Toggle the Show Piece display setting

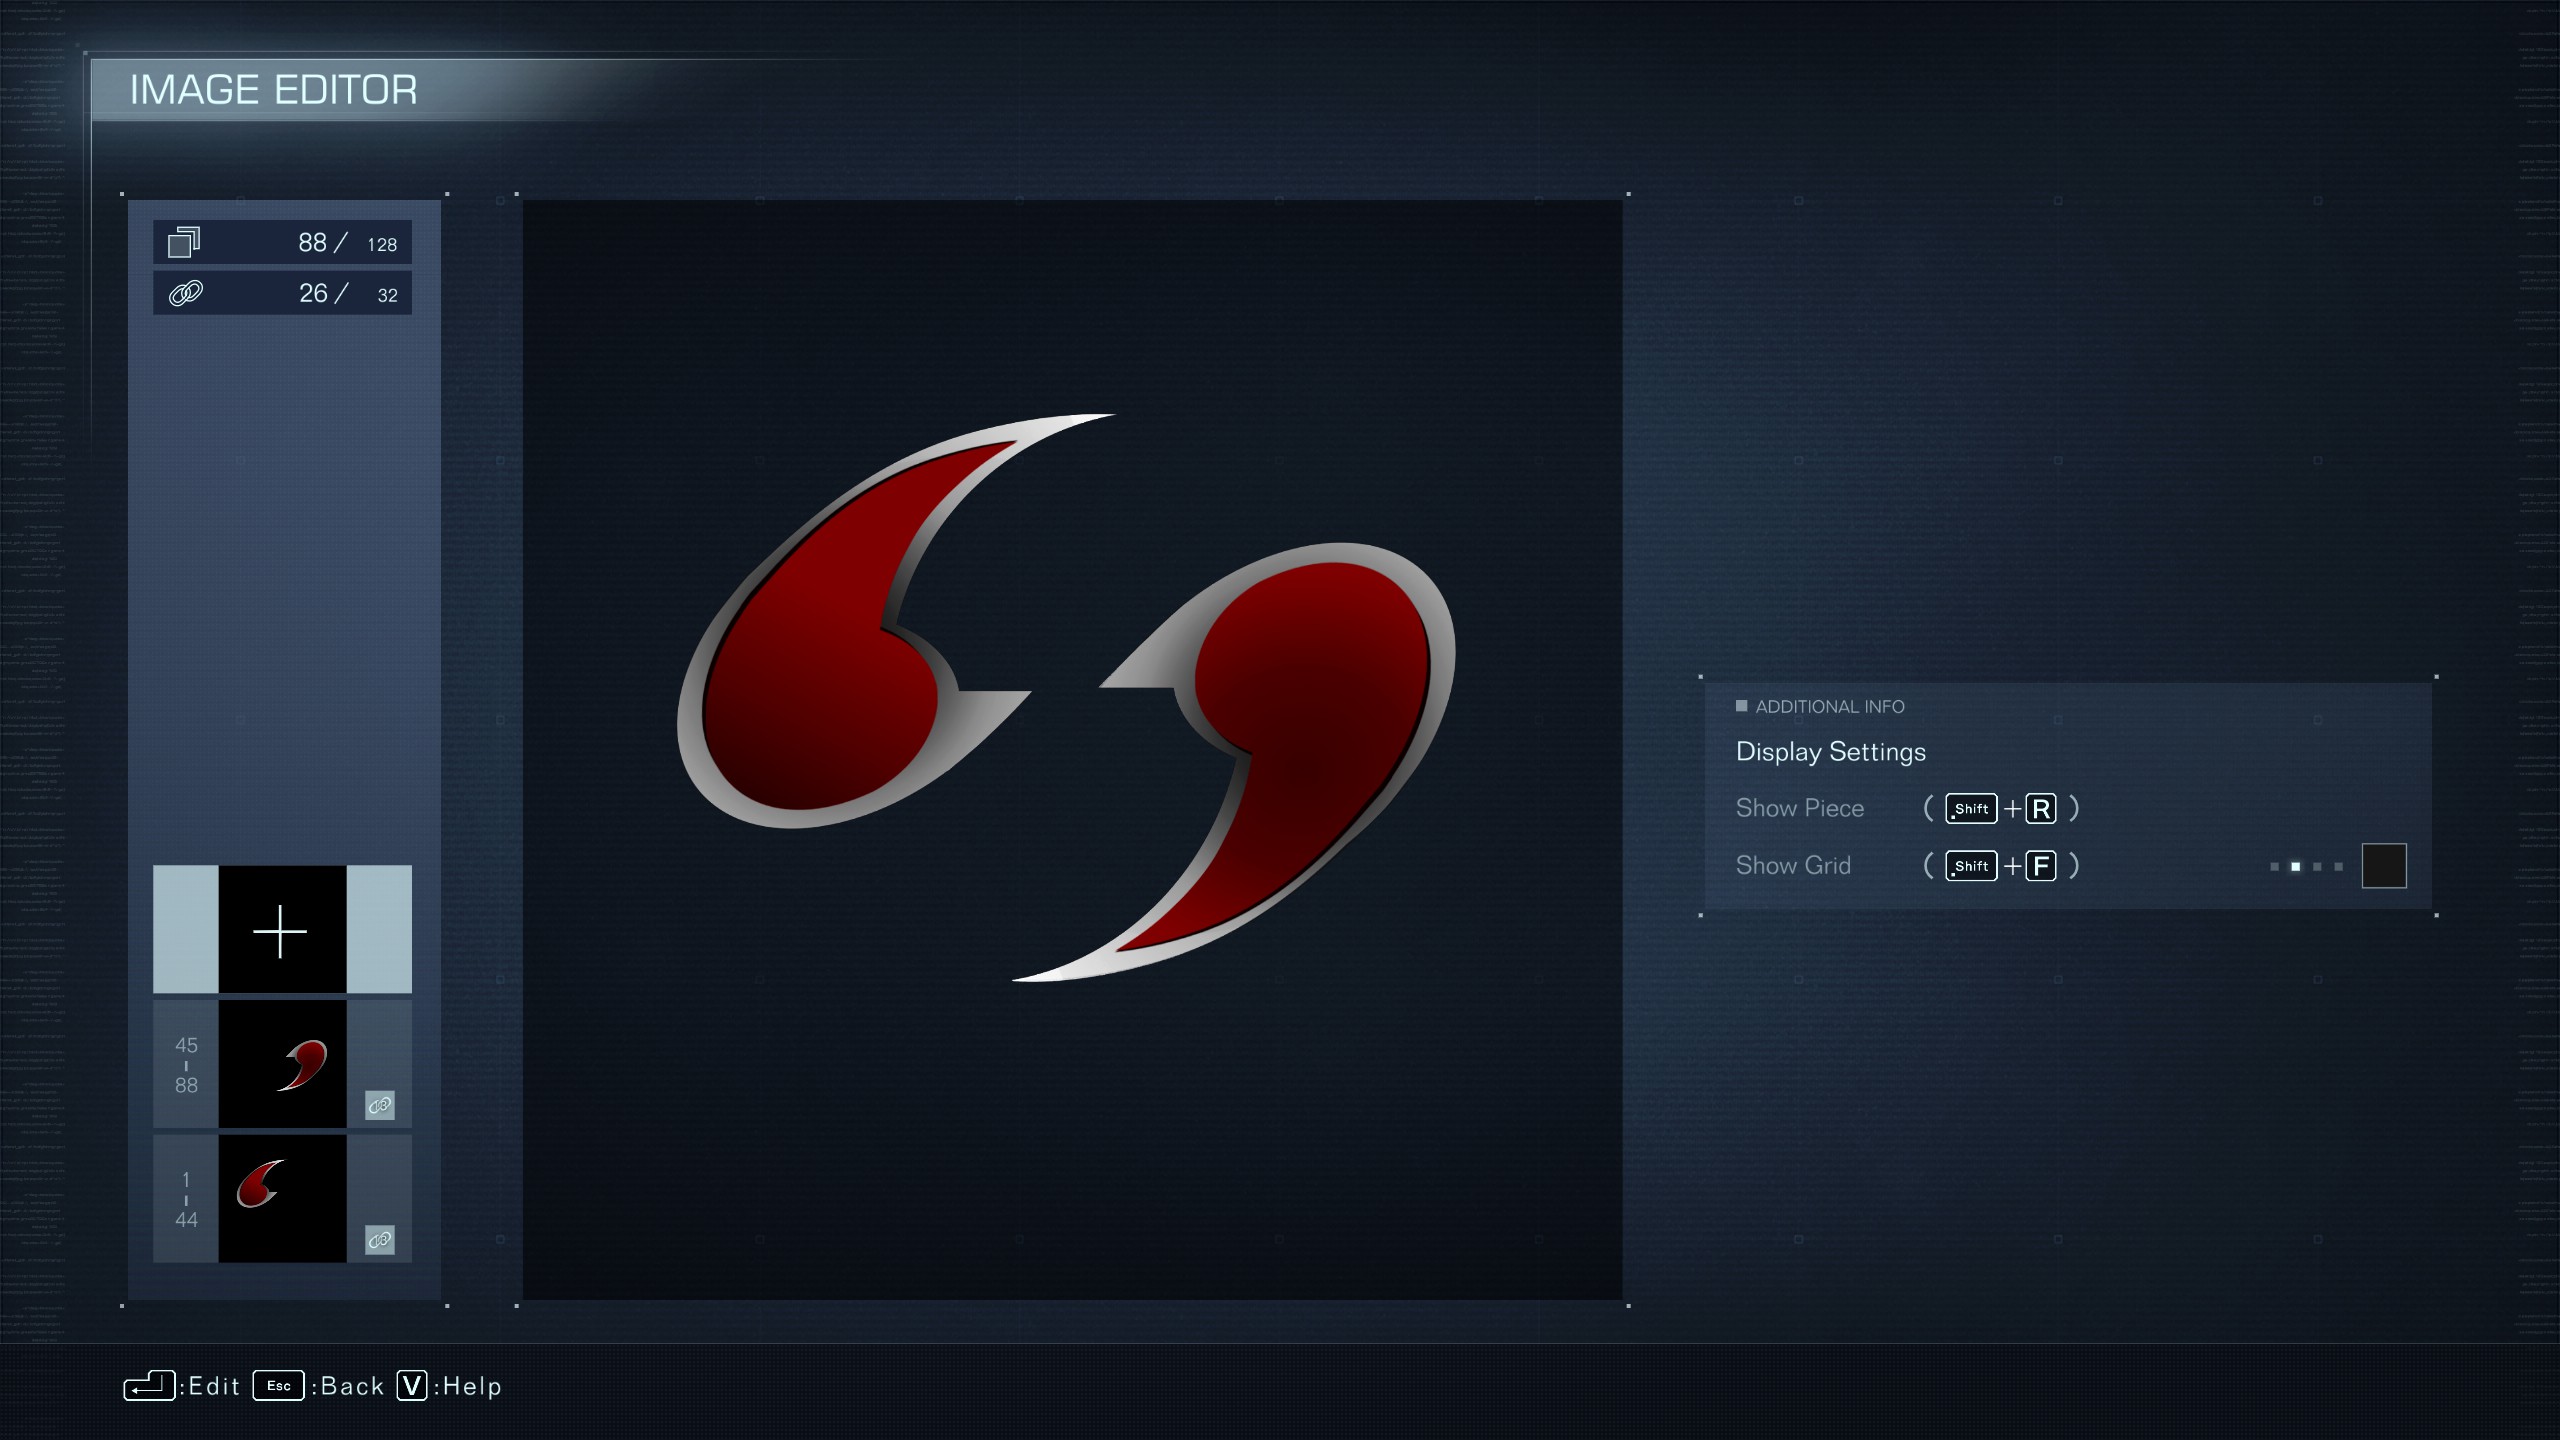1799,808
